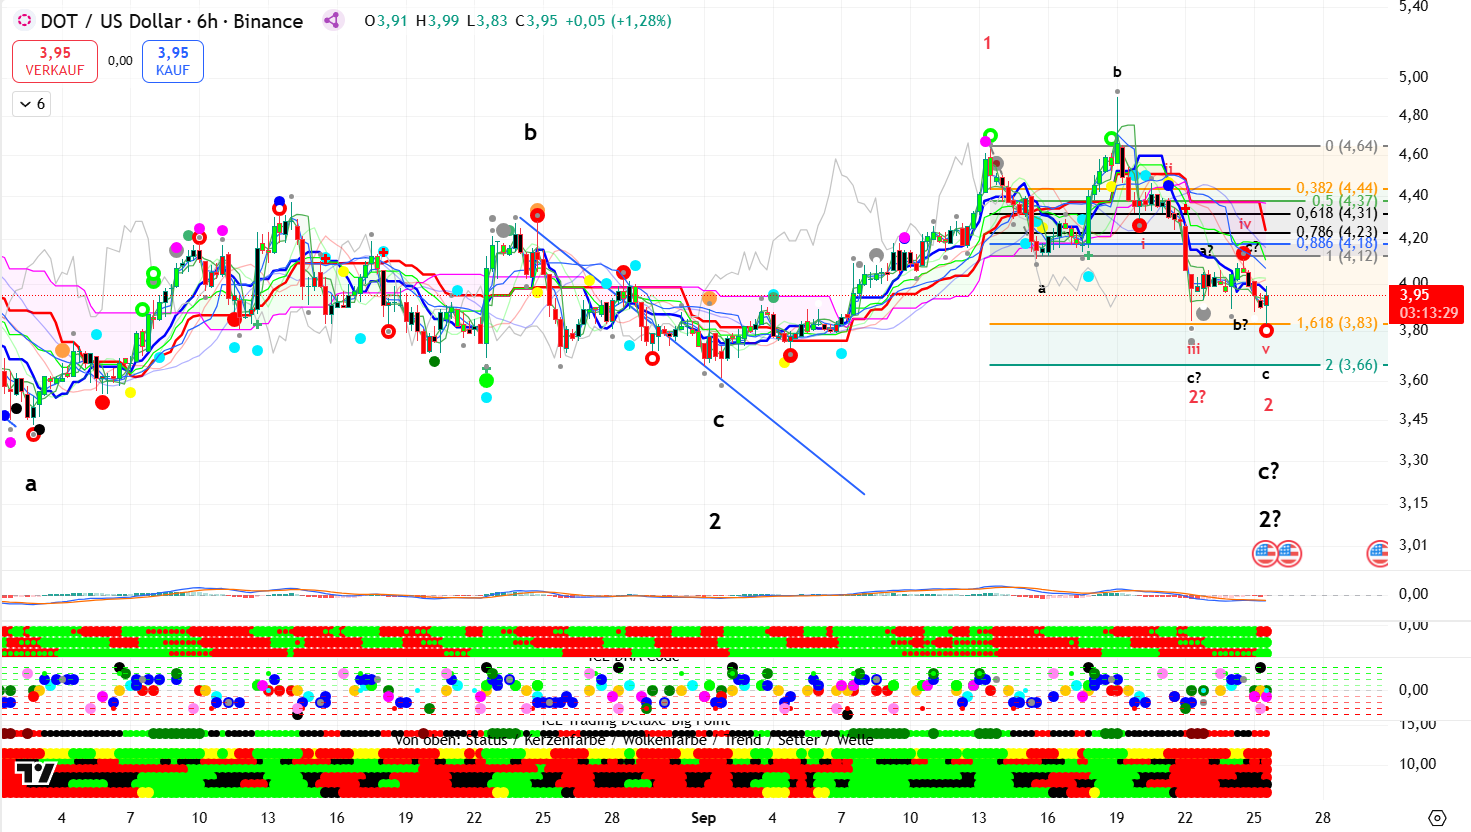Image resolution: width=1471 pixels, height=832 pixels.
Task: Open chart settings via hexagon gear icon
Action: tap(1437, 817)
